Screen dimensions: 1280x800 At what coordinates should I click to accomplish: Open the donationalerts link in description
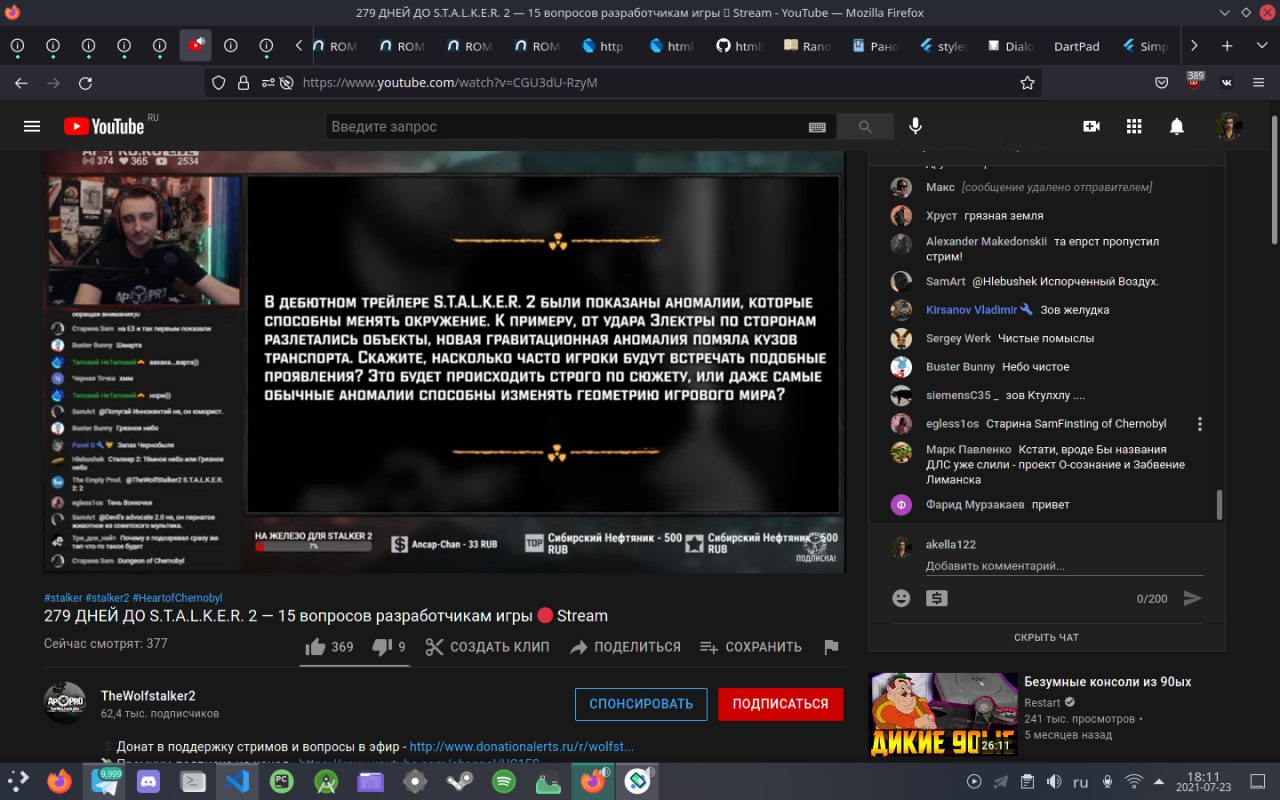click(x=522, y=747)
